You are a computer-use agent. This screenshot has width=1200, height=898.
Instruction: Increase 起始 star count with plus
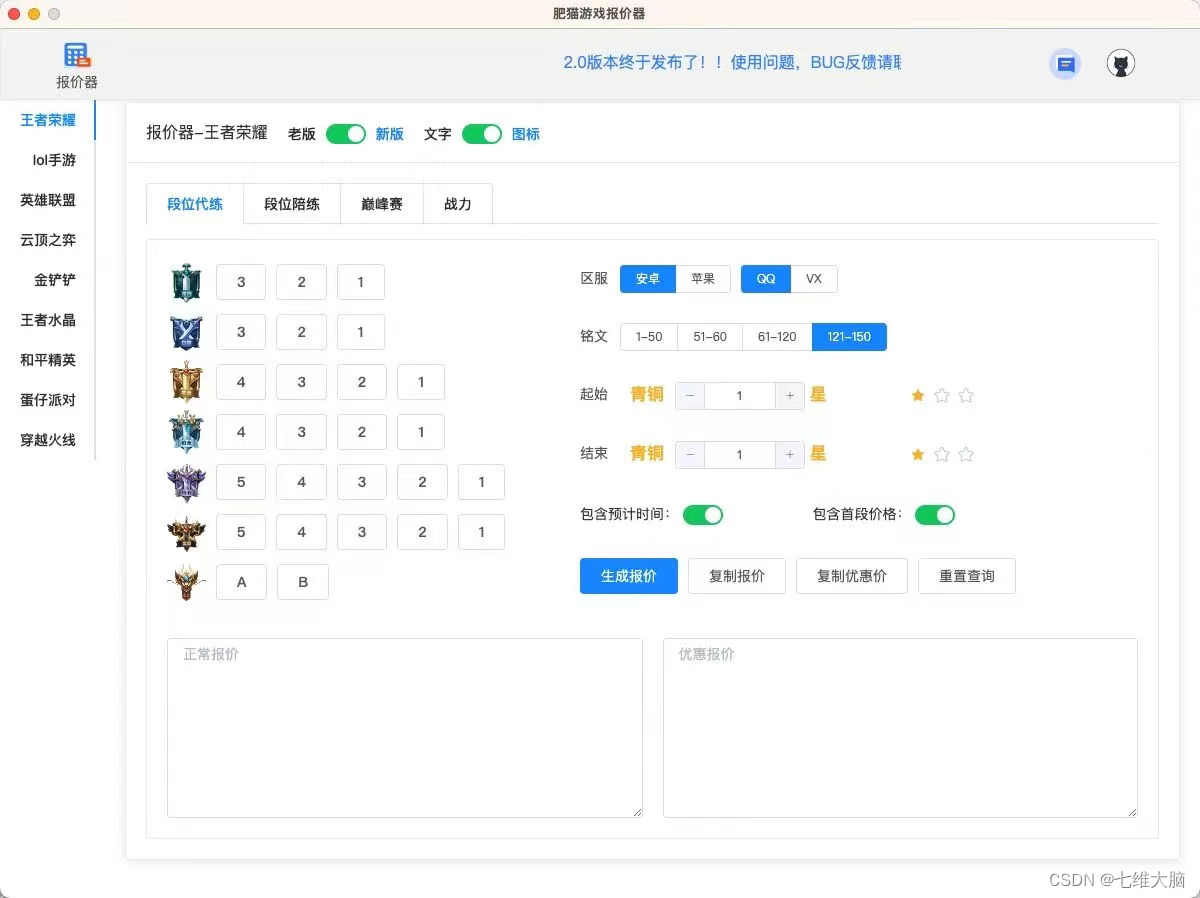[790, 396]
